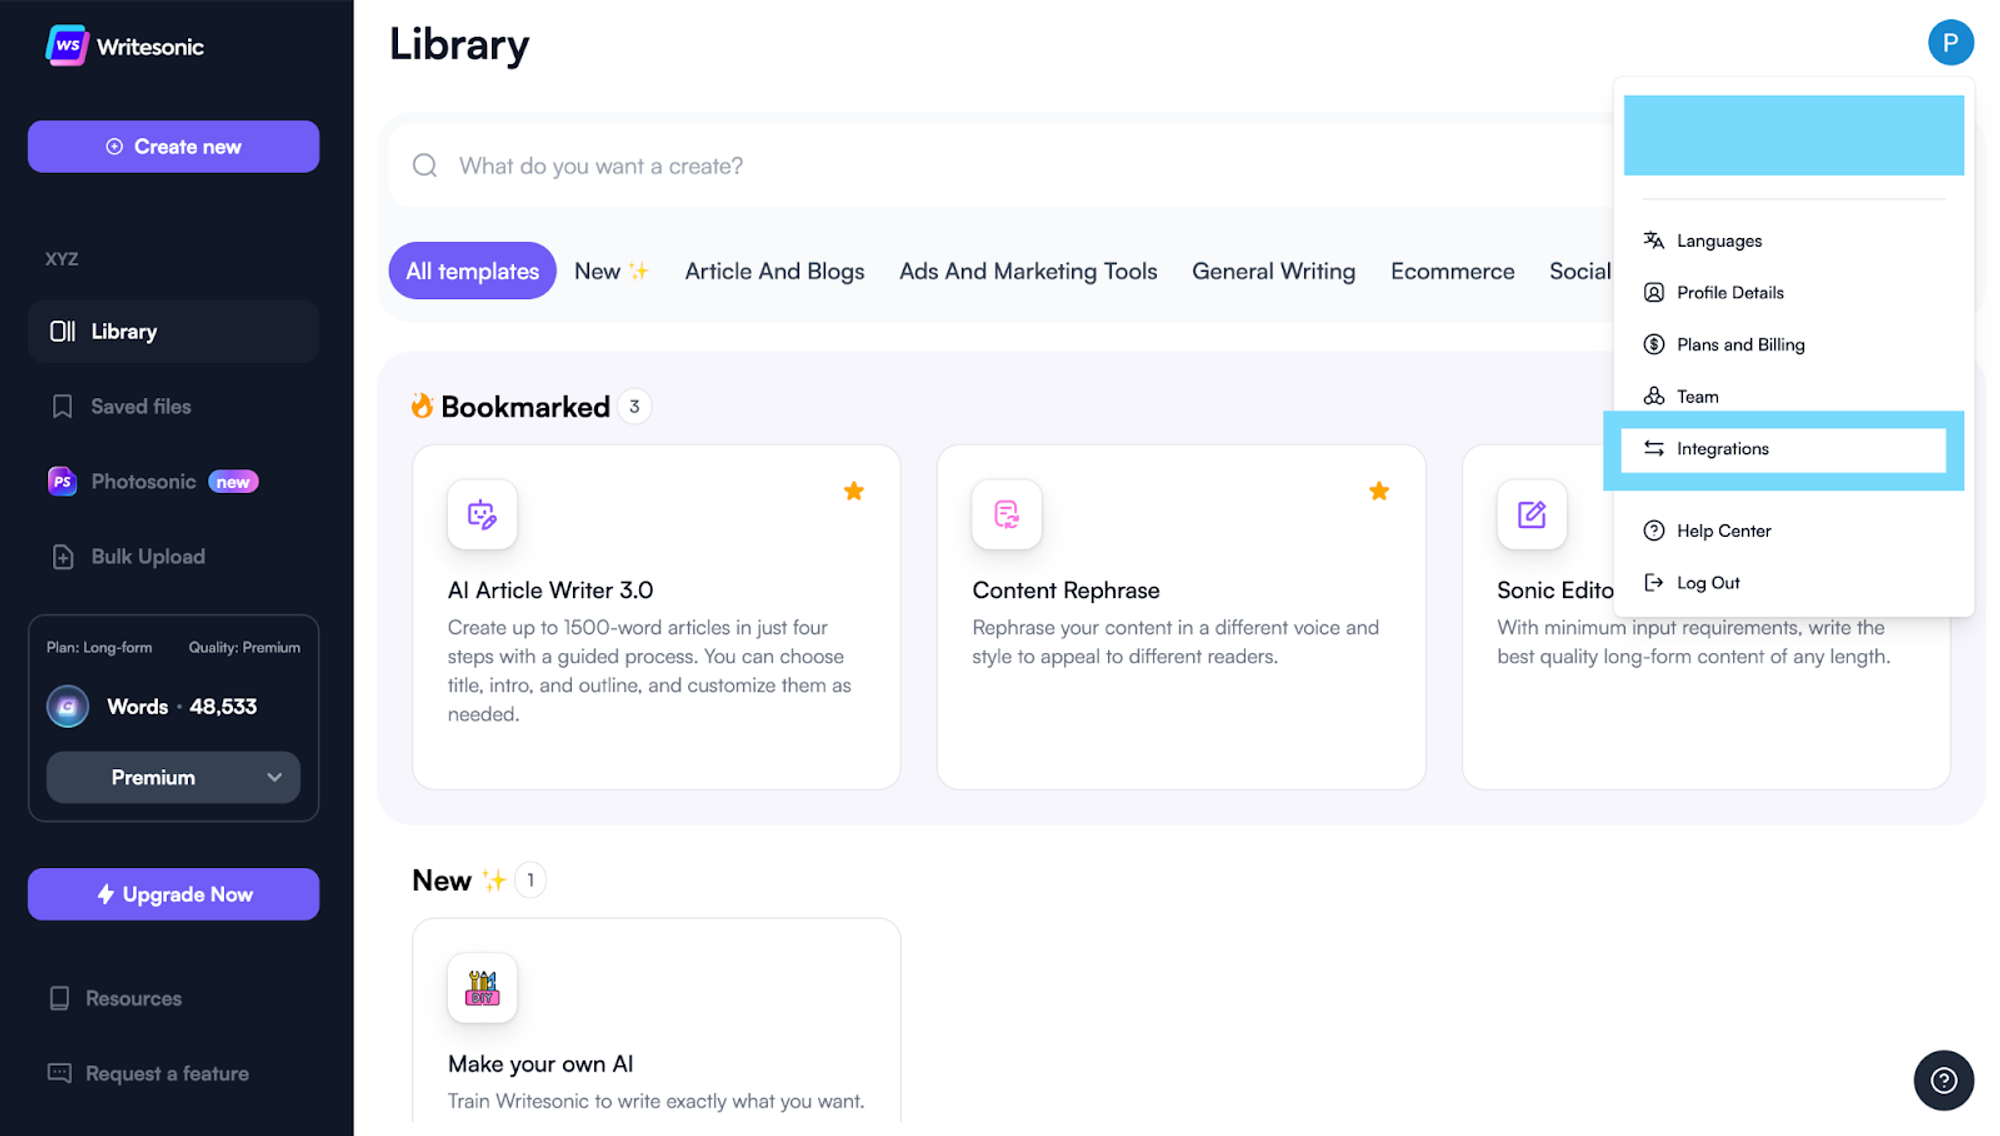Image resolution: width=2000 pixels, height=1136 pixels.
Task: Expand the Premium quality dropdown
Action: click(173, 777)
